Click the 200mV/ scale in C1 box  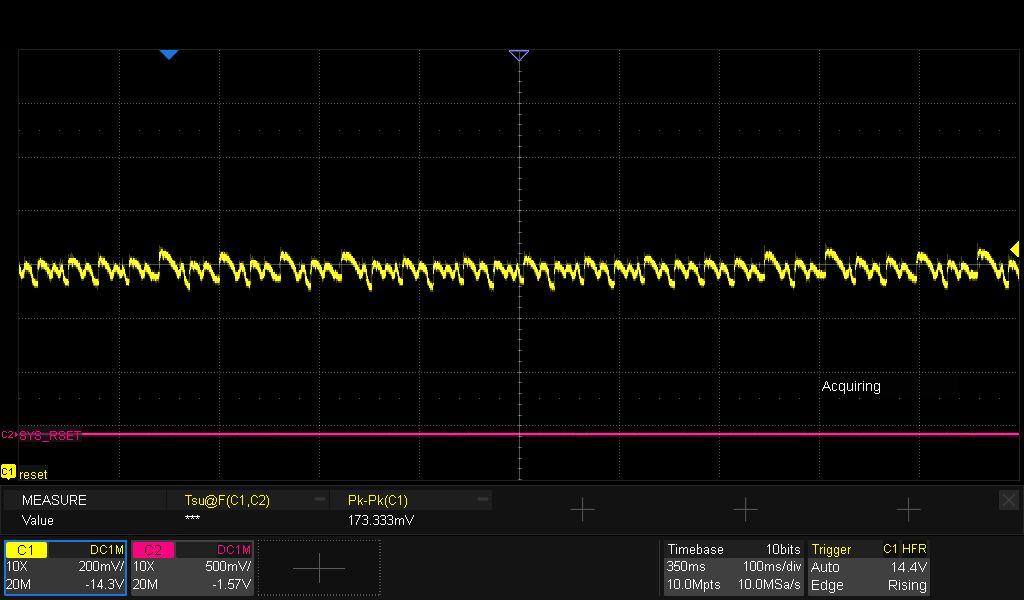tap(100, 566)
